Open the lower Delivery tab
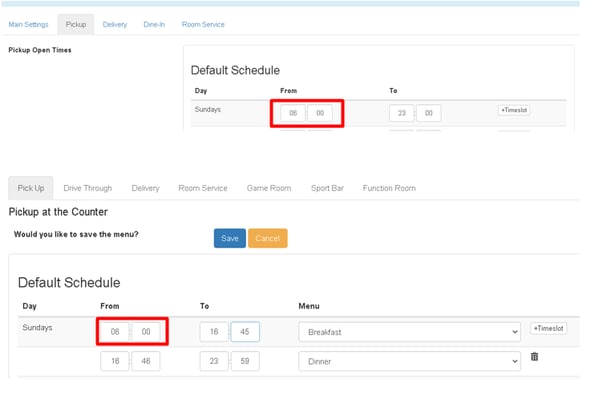The image size is (607, 399). pos(146,188)
